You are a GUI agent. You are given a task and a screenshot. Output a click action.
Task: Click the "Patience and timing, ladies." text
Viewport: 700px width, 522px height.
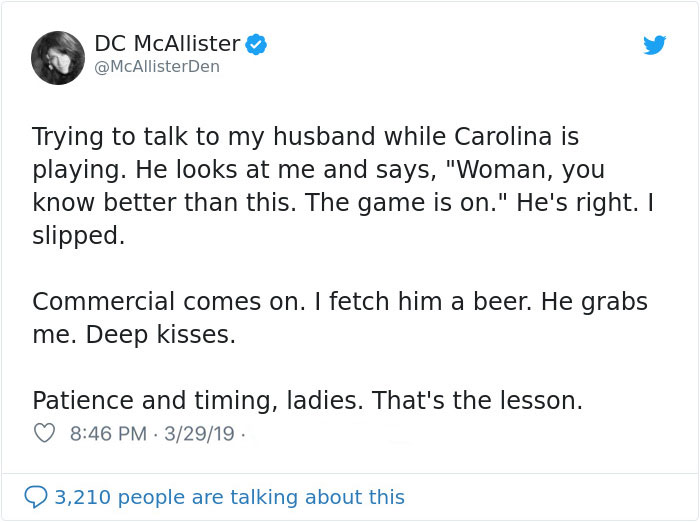click(x=197, y=401)
